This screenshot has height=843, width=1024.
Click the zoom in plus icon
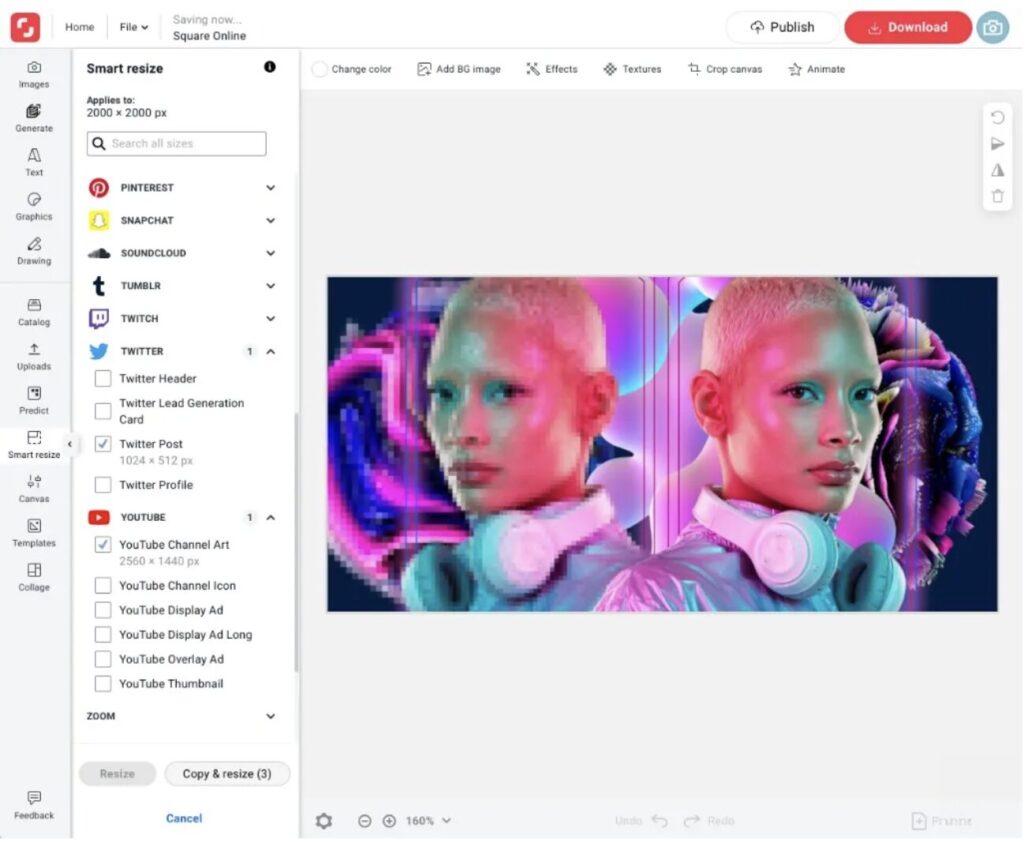pos(389,821)
